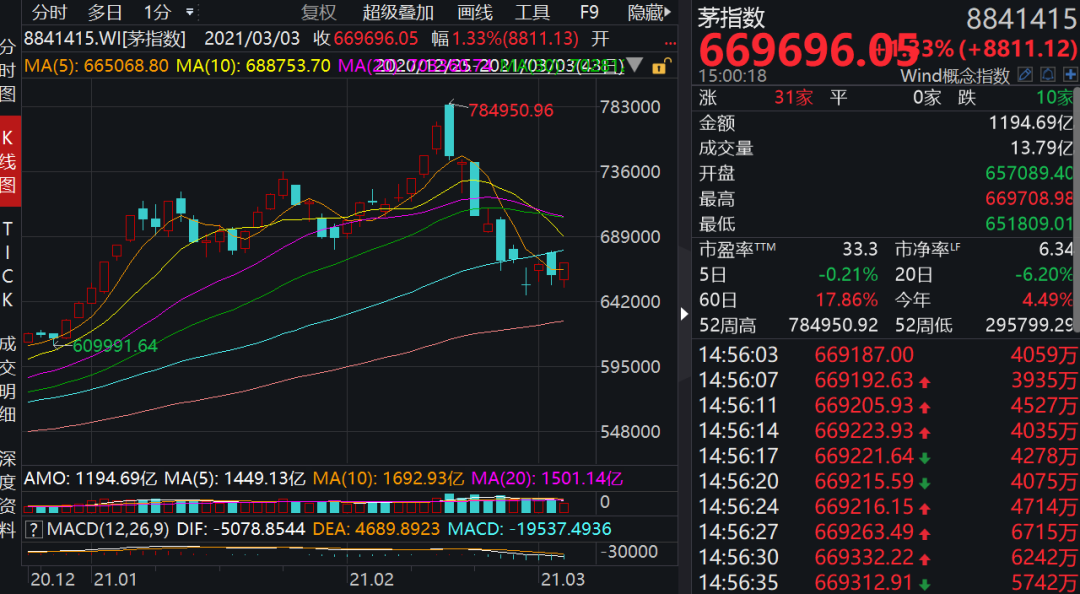Screen dimensions: 1080x594
Task: Click the 8841415 index code
Action: (x=1021, y=19)
